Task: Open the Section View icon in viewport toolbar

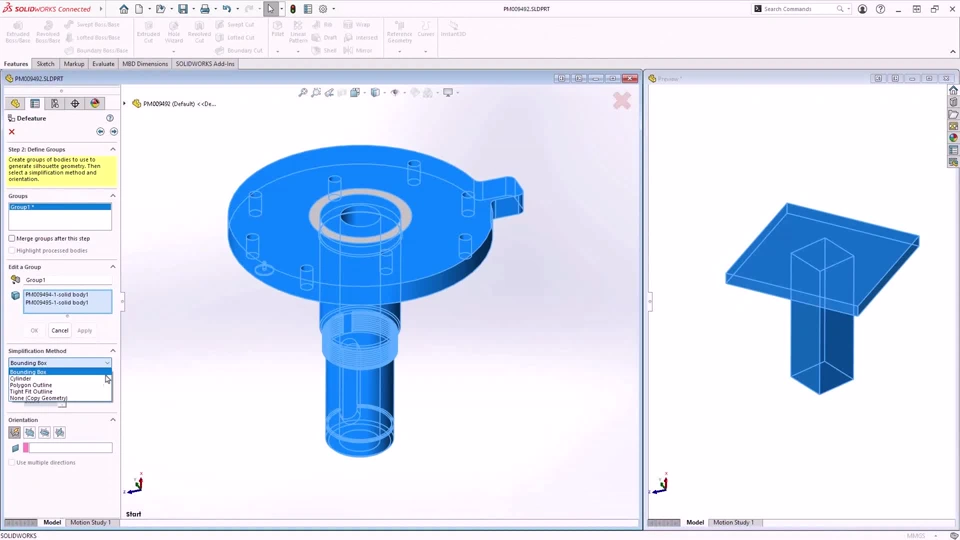Action: click(342, 92)
